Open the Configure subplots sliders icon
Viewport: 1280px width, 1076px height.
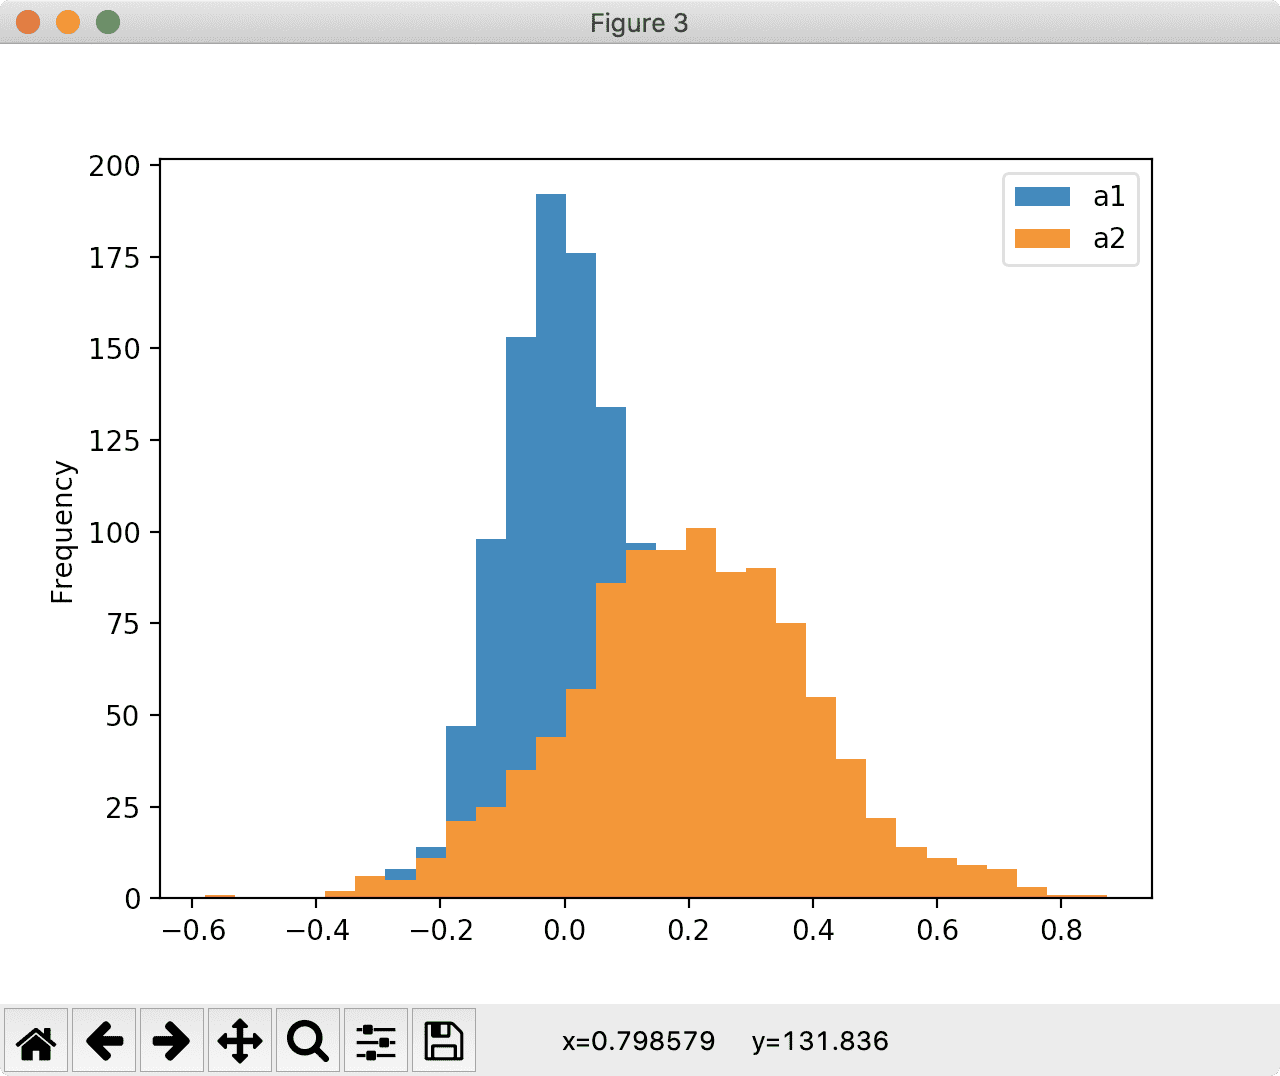pyautogui.click(x=375, y=1041)
